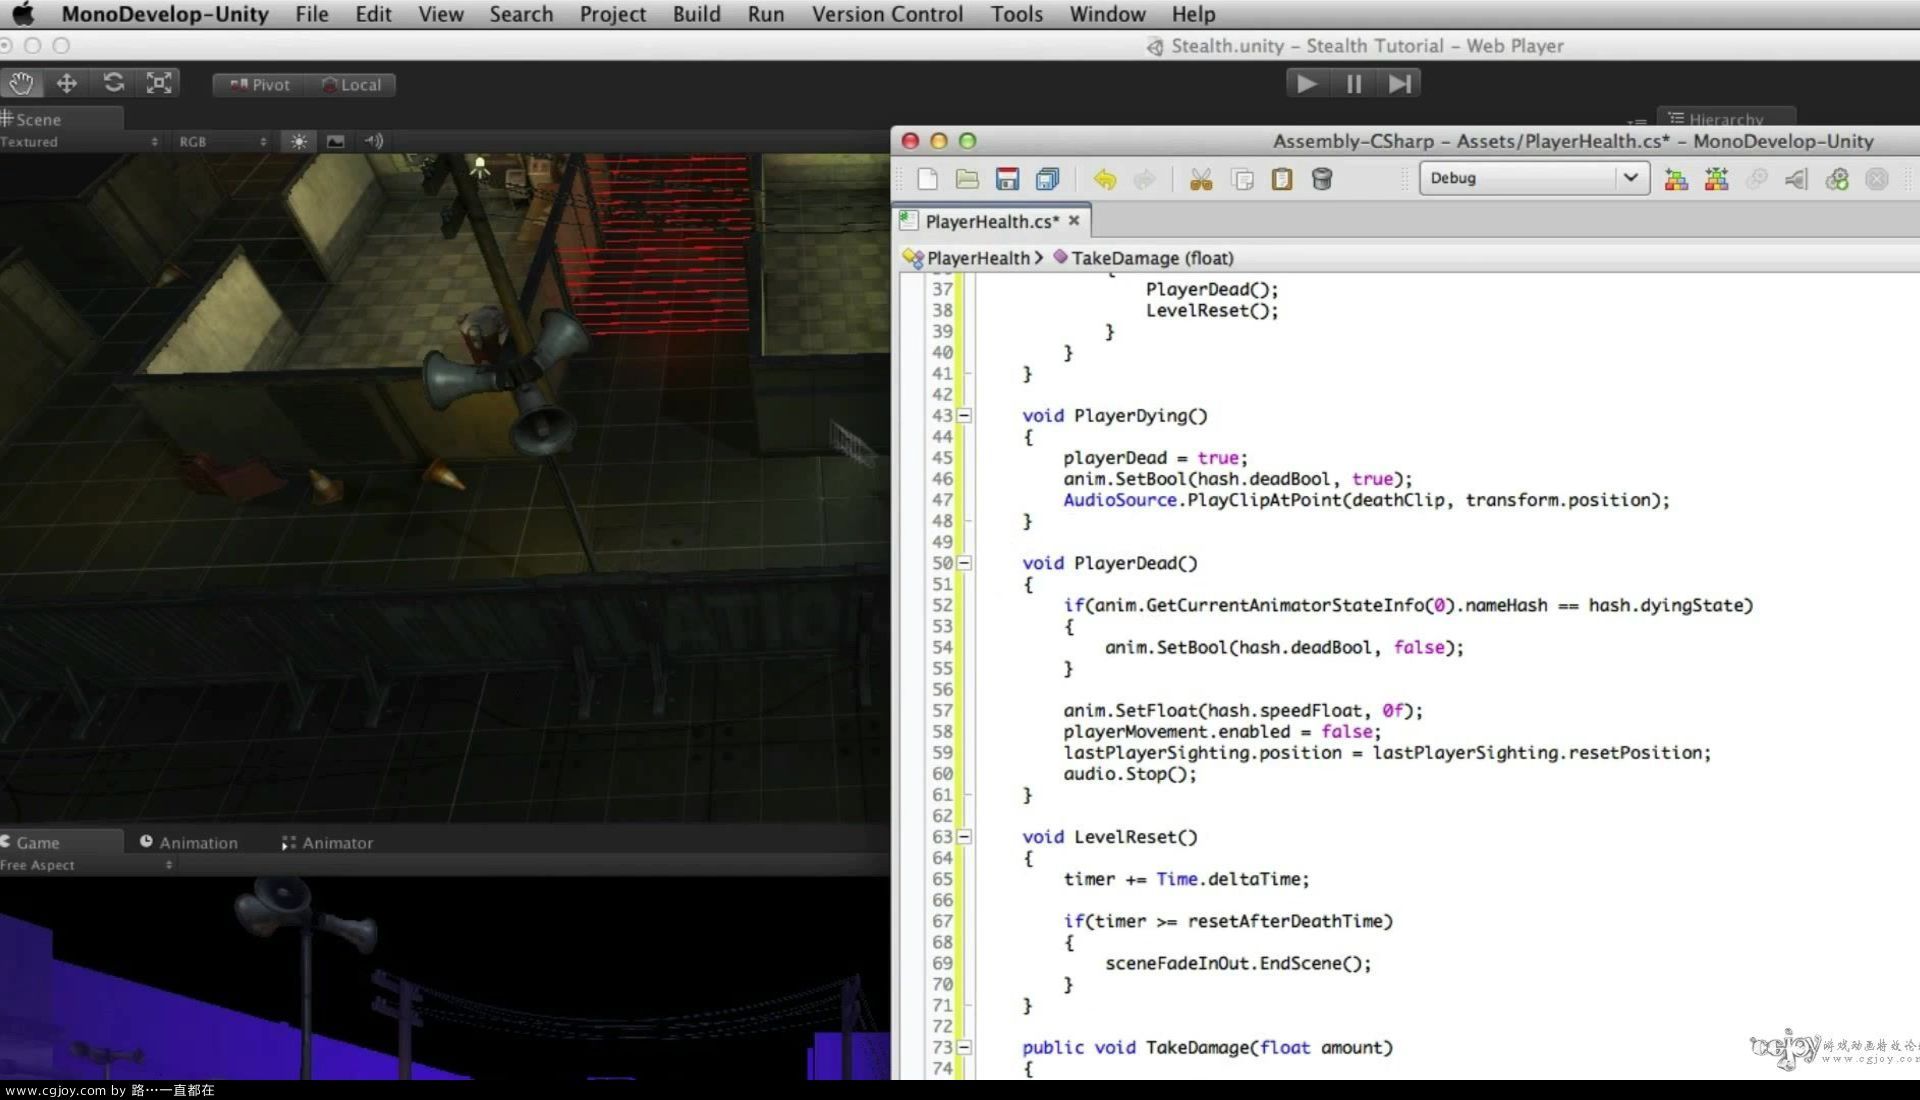Collapse the LevelReset() method fold
1920x1100 pixels.
[x=964, y=836]
